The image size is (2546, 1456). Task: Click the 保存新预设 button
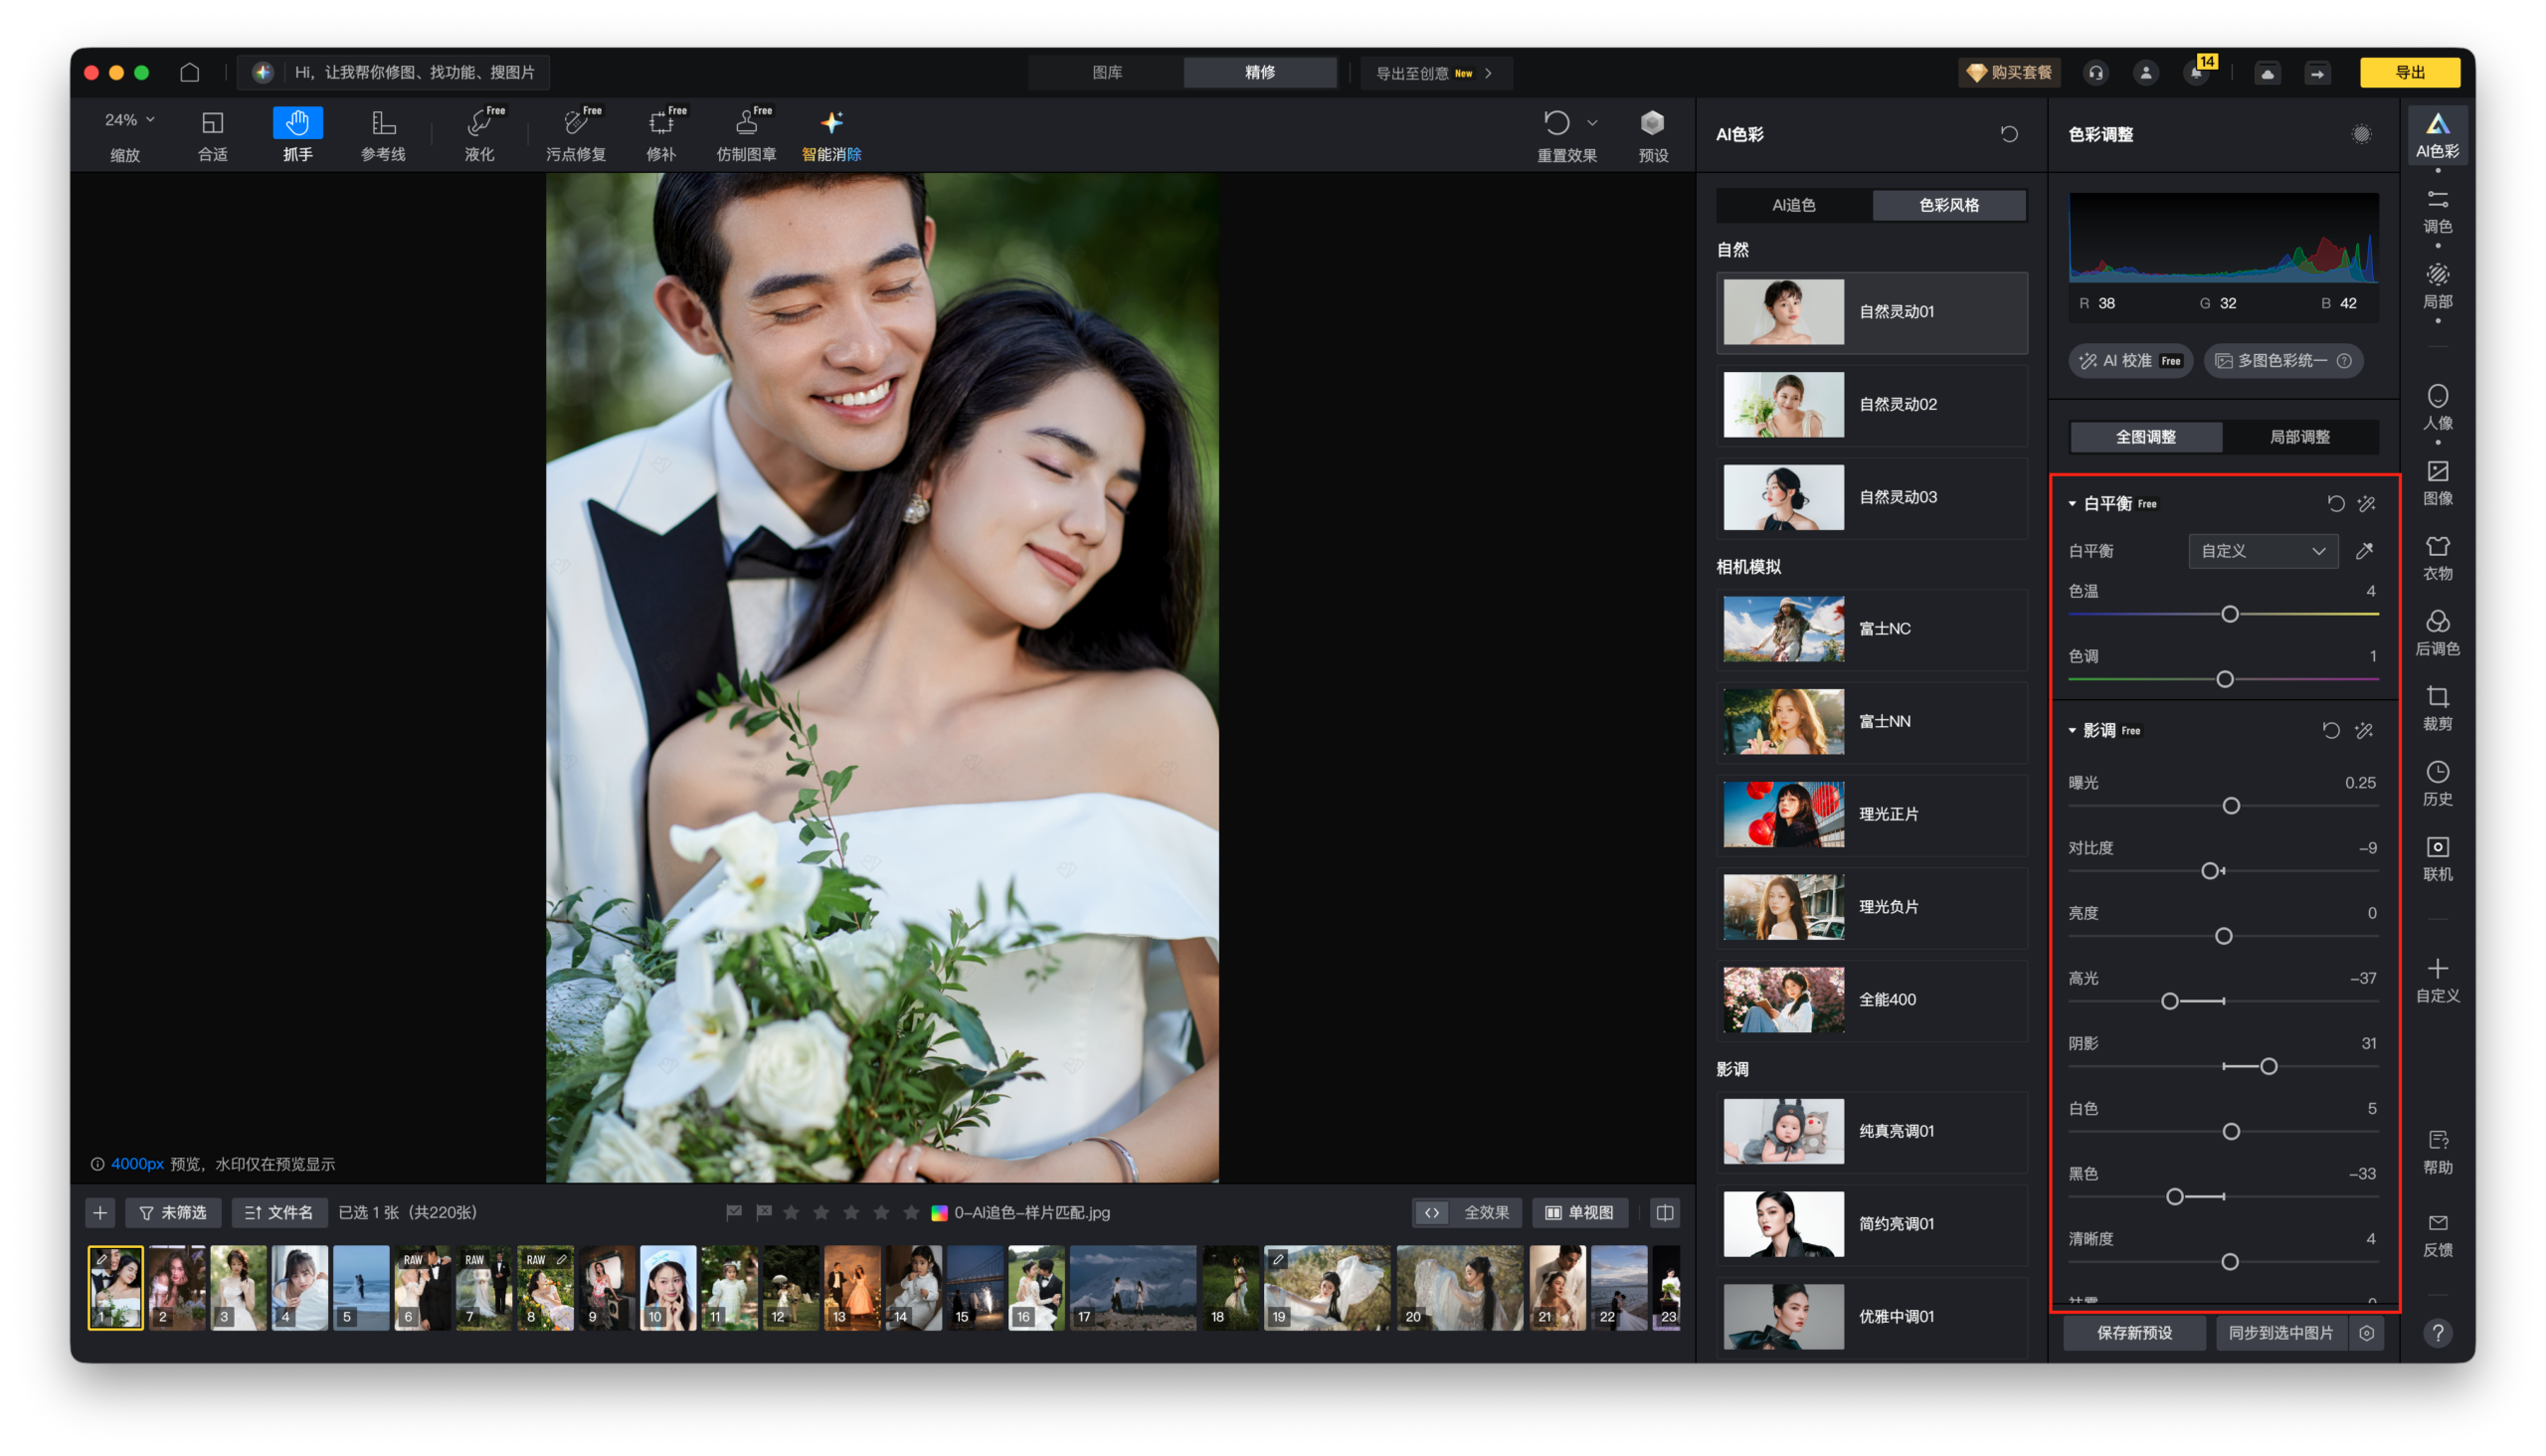coord(2134,1332)
